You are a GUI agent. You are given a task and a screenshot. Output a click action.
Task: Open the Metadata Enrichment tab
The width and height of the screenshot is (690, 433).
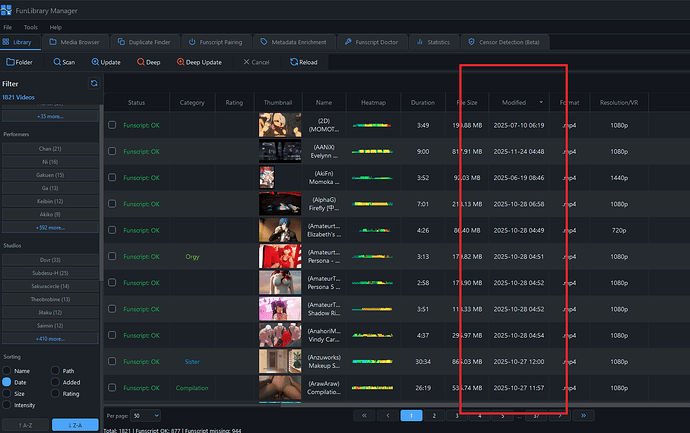coord(294,42)
